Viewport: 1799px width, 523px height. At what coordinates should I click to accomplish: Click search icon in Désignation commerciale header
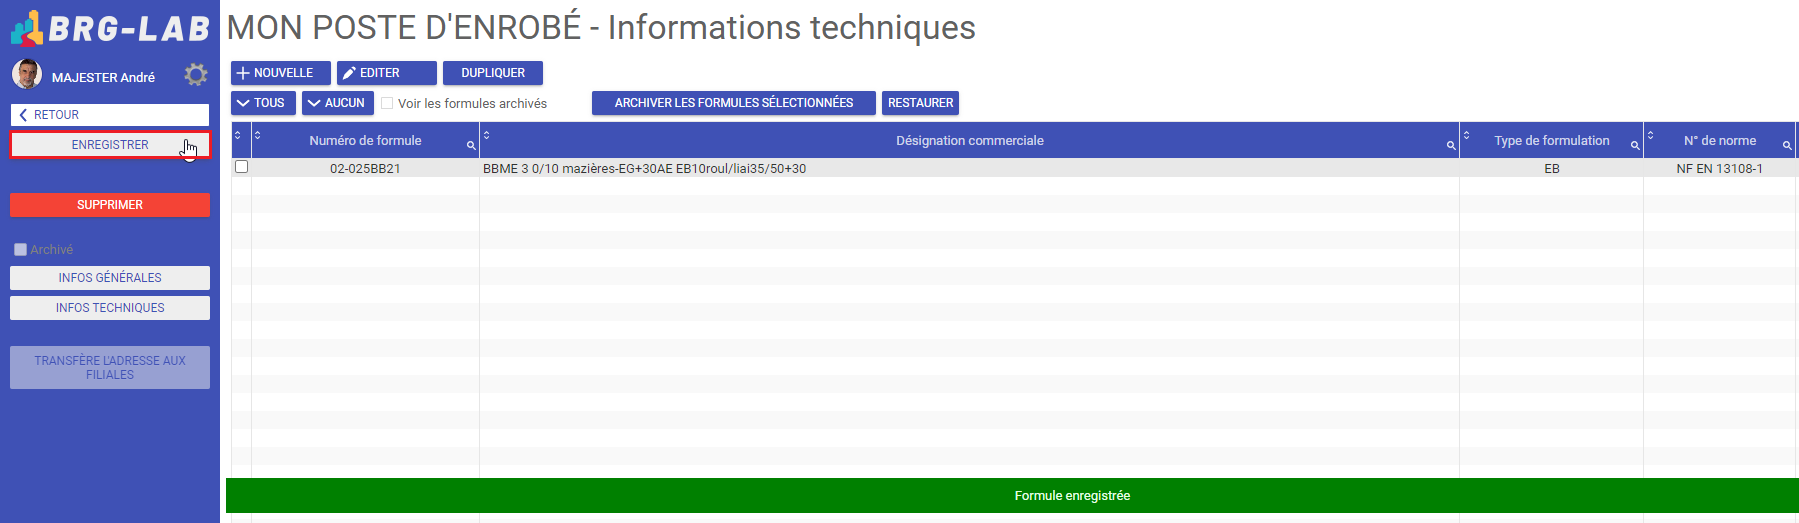point(1451,146)
